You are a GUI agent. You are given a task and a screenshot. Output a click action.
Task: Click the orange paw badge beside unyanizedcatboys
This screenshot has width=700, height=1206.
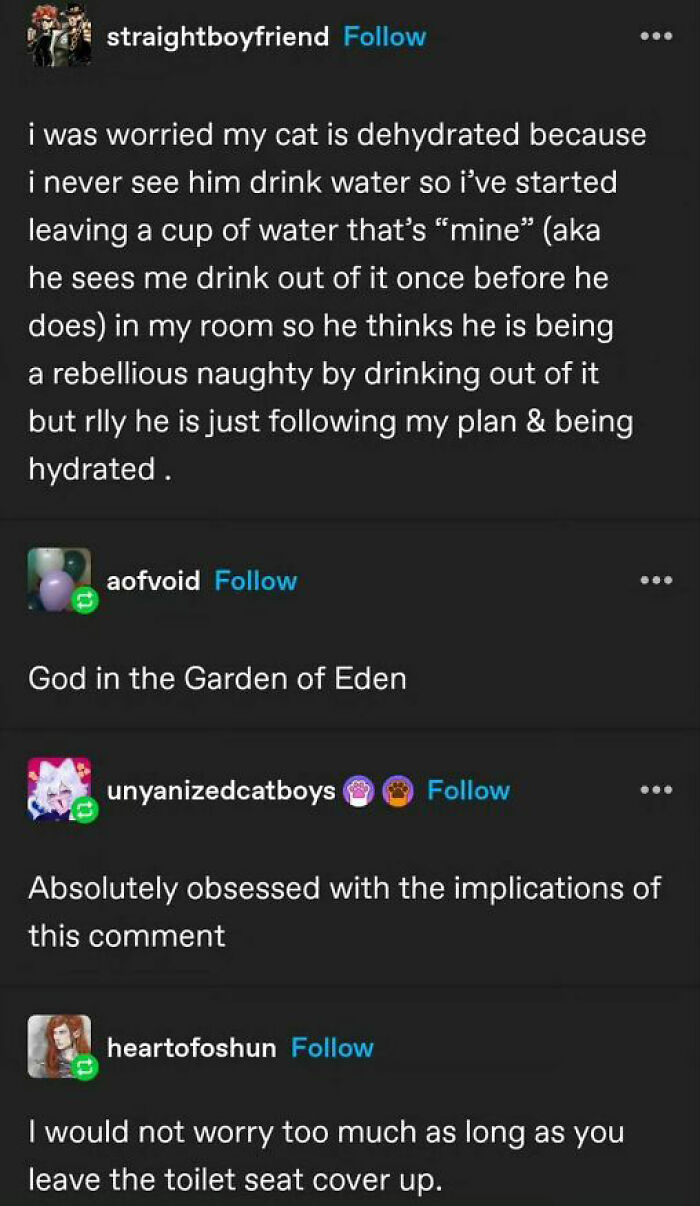point(398,791)
